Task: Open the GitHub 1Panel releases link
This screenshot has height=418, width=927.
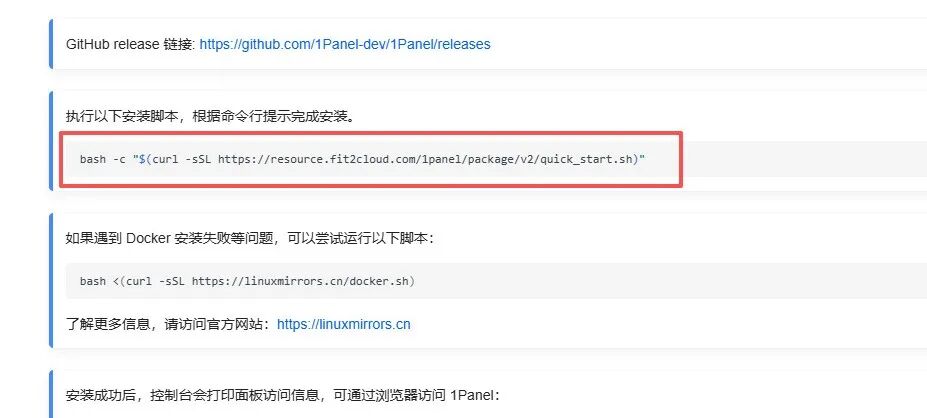Action: 345,44
